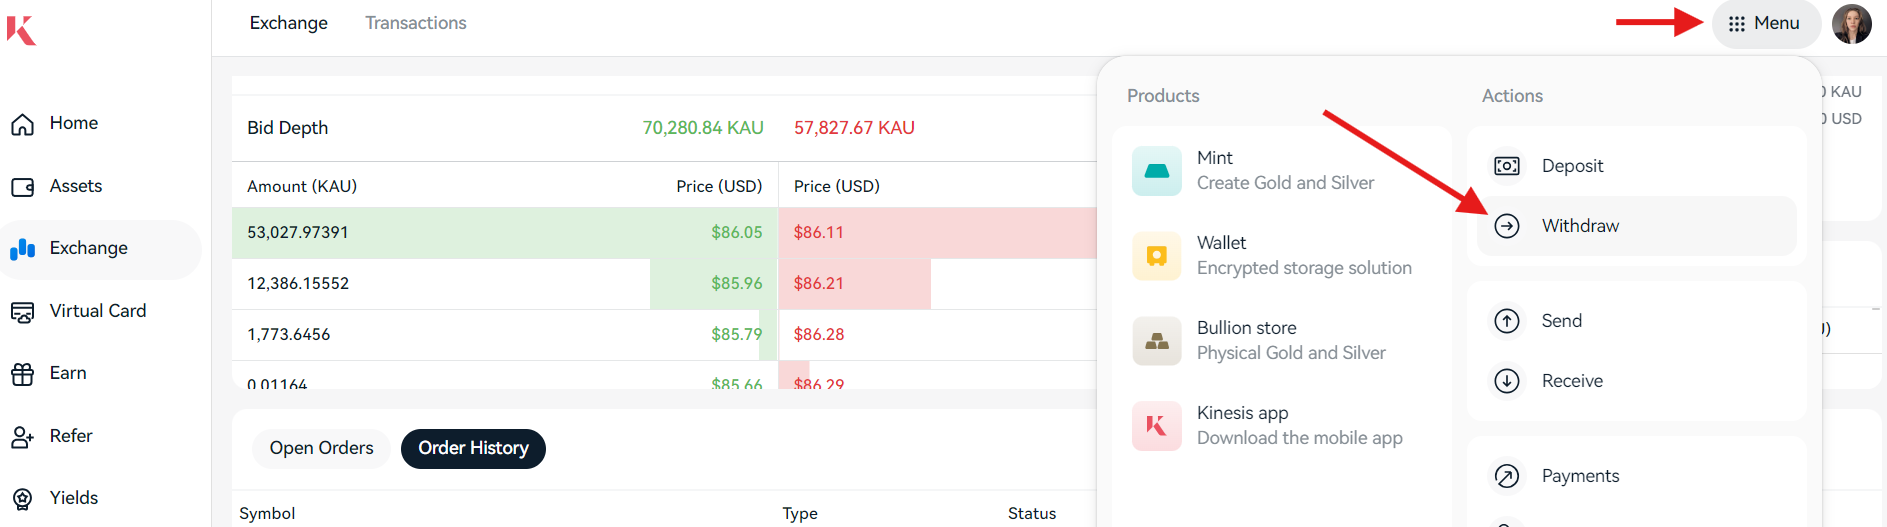
Task: Open the Earn gift icon
Action: tap(23, 374)
